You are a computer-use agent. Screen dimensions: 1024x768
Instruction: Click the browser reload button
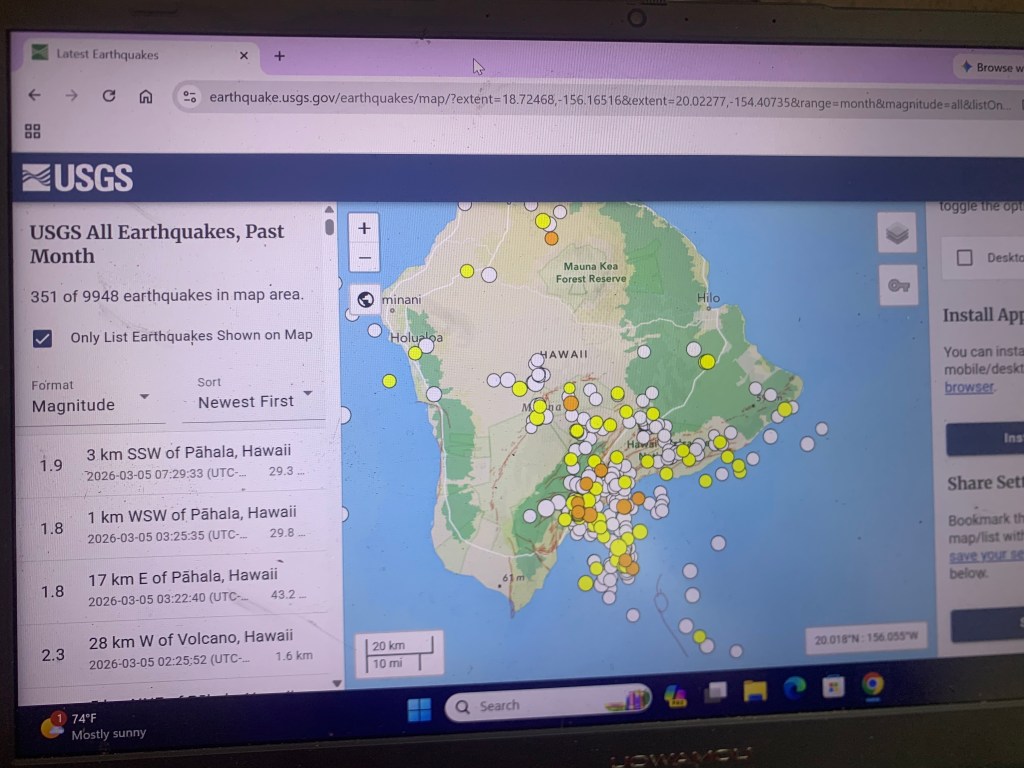click(x=109, y=96)
